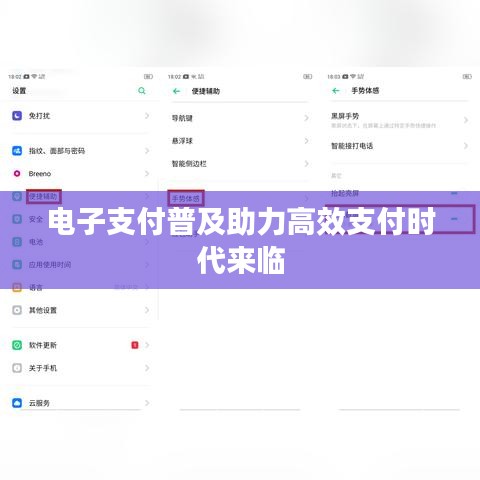Expand 关于手机 with its chevron arrow
Image resolution: width=480 pixels, height=480 pixels.
tap(147, 368)
